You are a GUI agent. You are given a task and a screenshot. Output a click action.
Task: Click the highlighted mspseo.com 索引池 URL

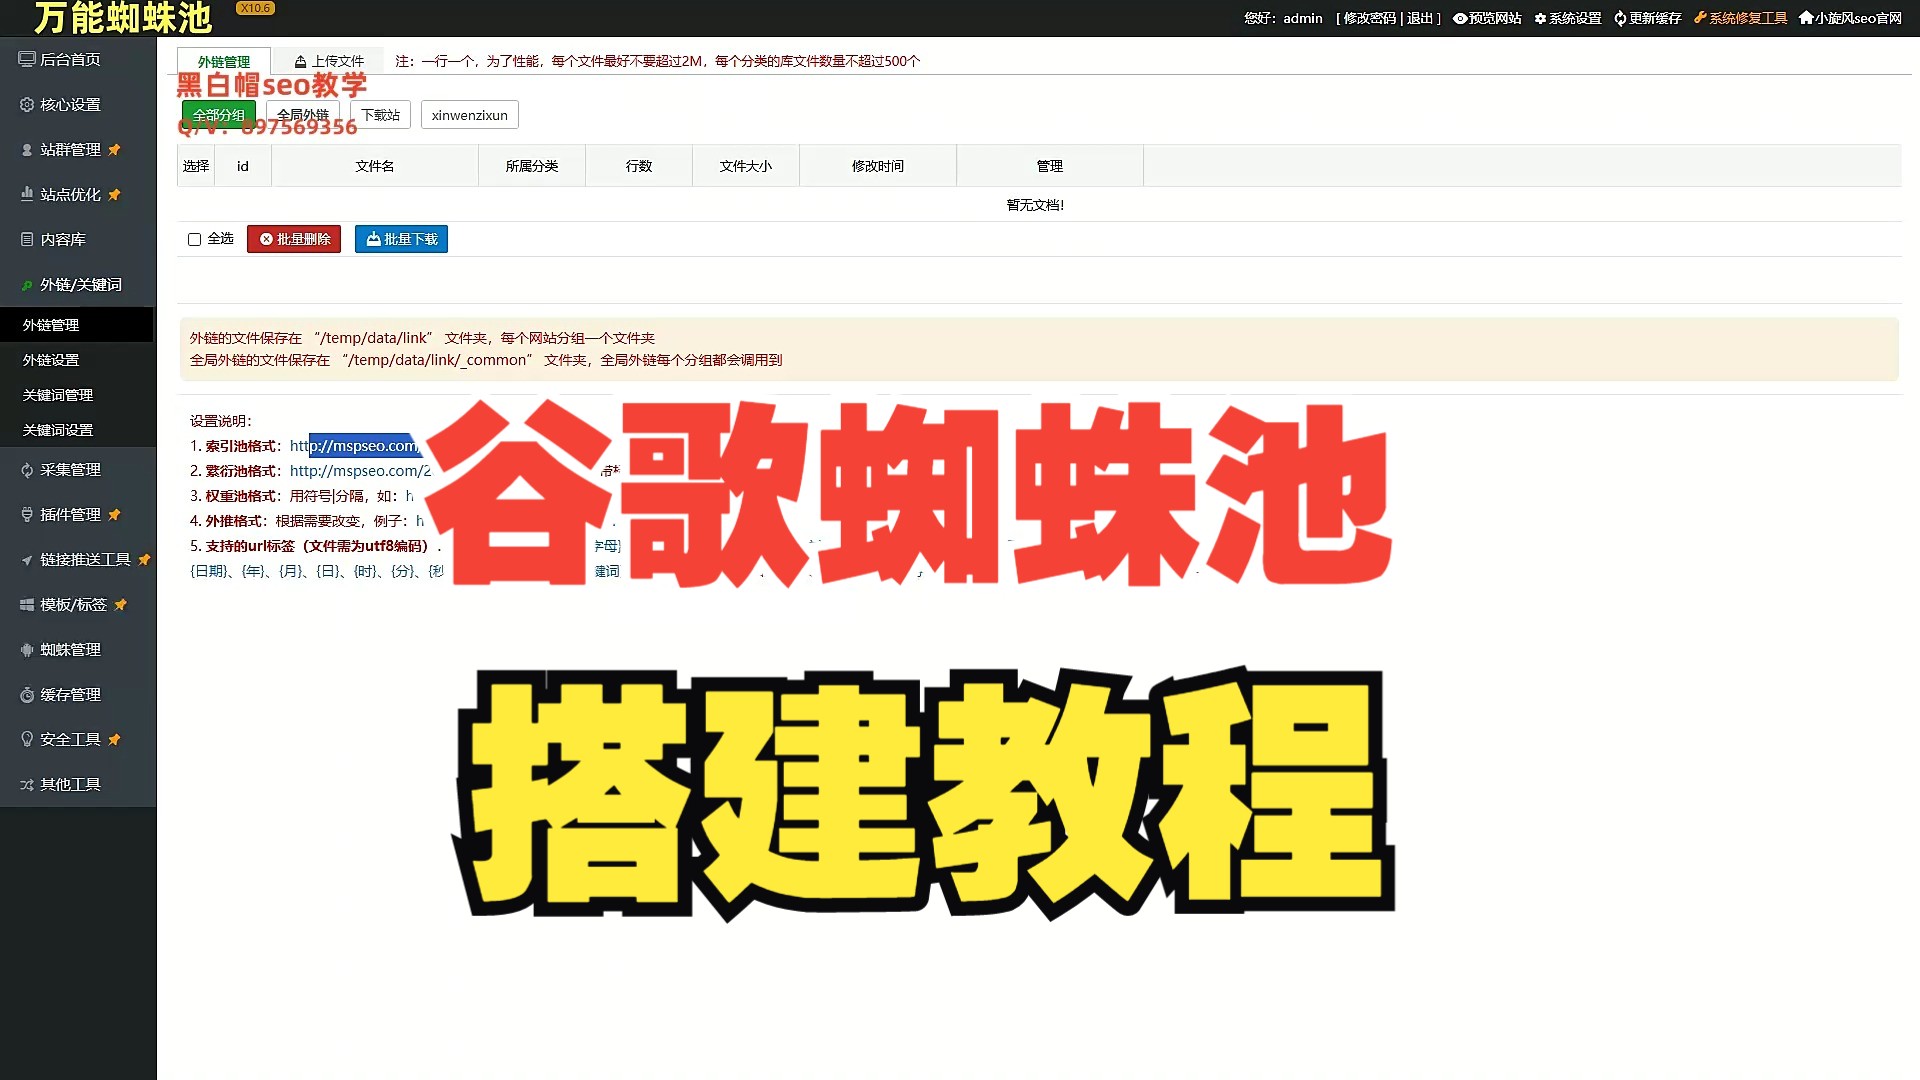pyautogui.click(x=355, y=446)
